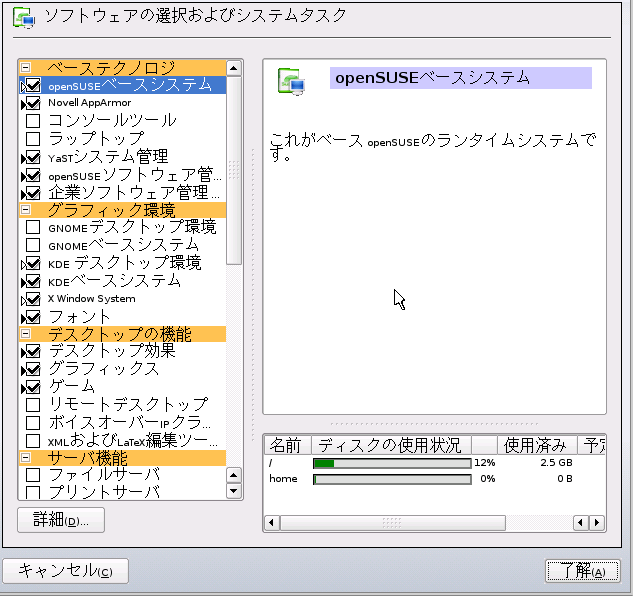Screen dimensions: 633x596
Task: Uncheck the KDE デスクトップ環境 checkbox
Action: (33, 264)
